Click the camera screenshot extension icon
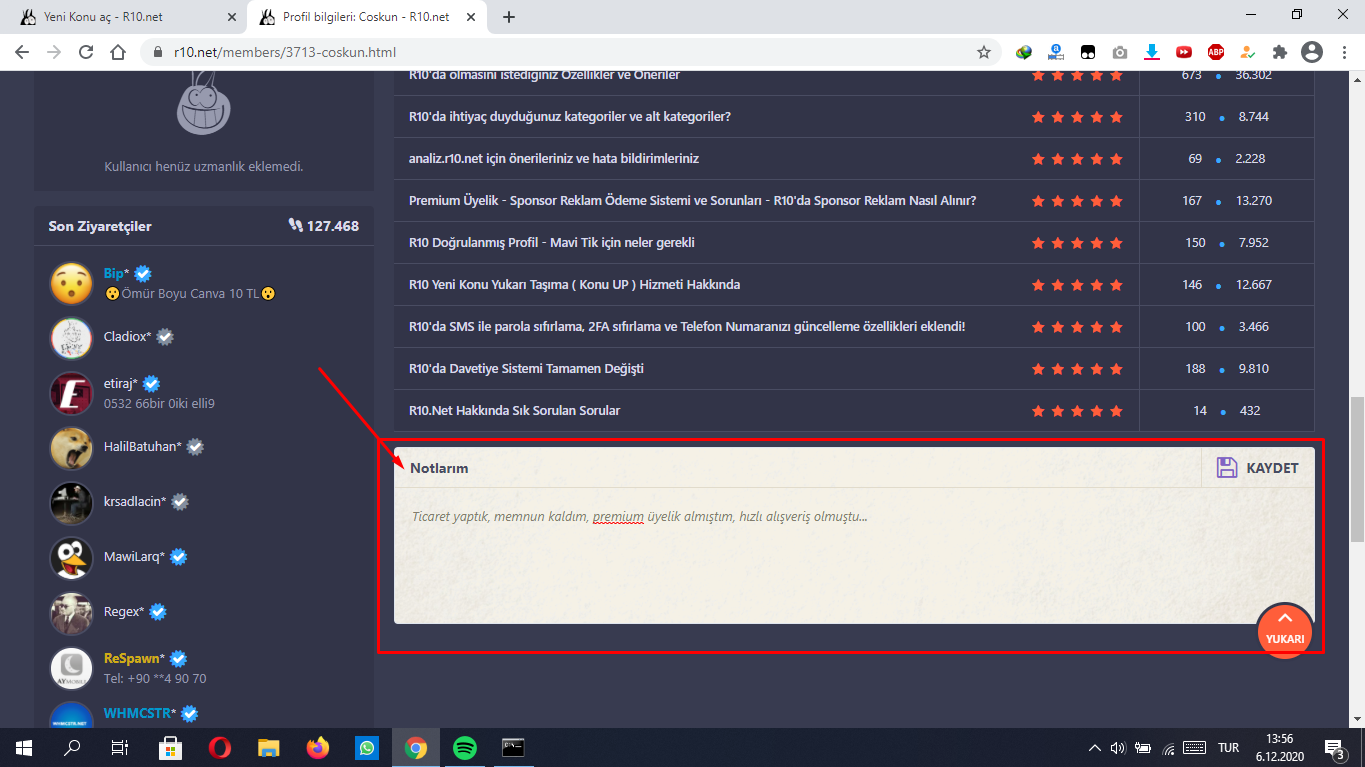This screenshot has width=1365, height=767. (1120, 52)
